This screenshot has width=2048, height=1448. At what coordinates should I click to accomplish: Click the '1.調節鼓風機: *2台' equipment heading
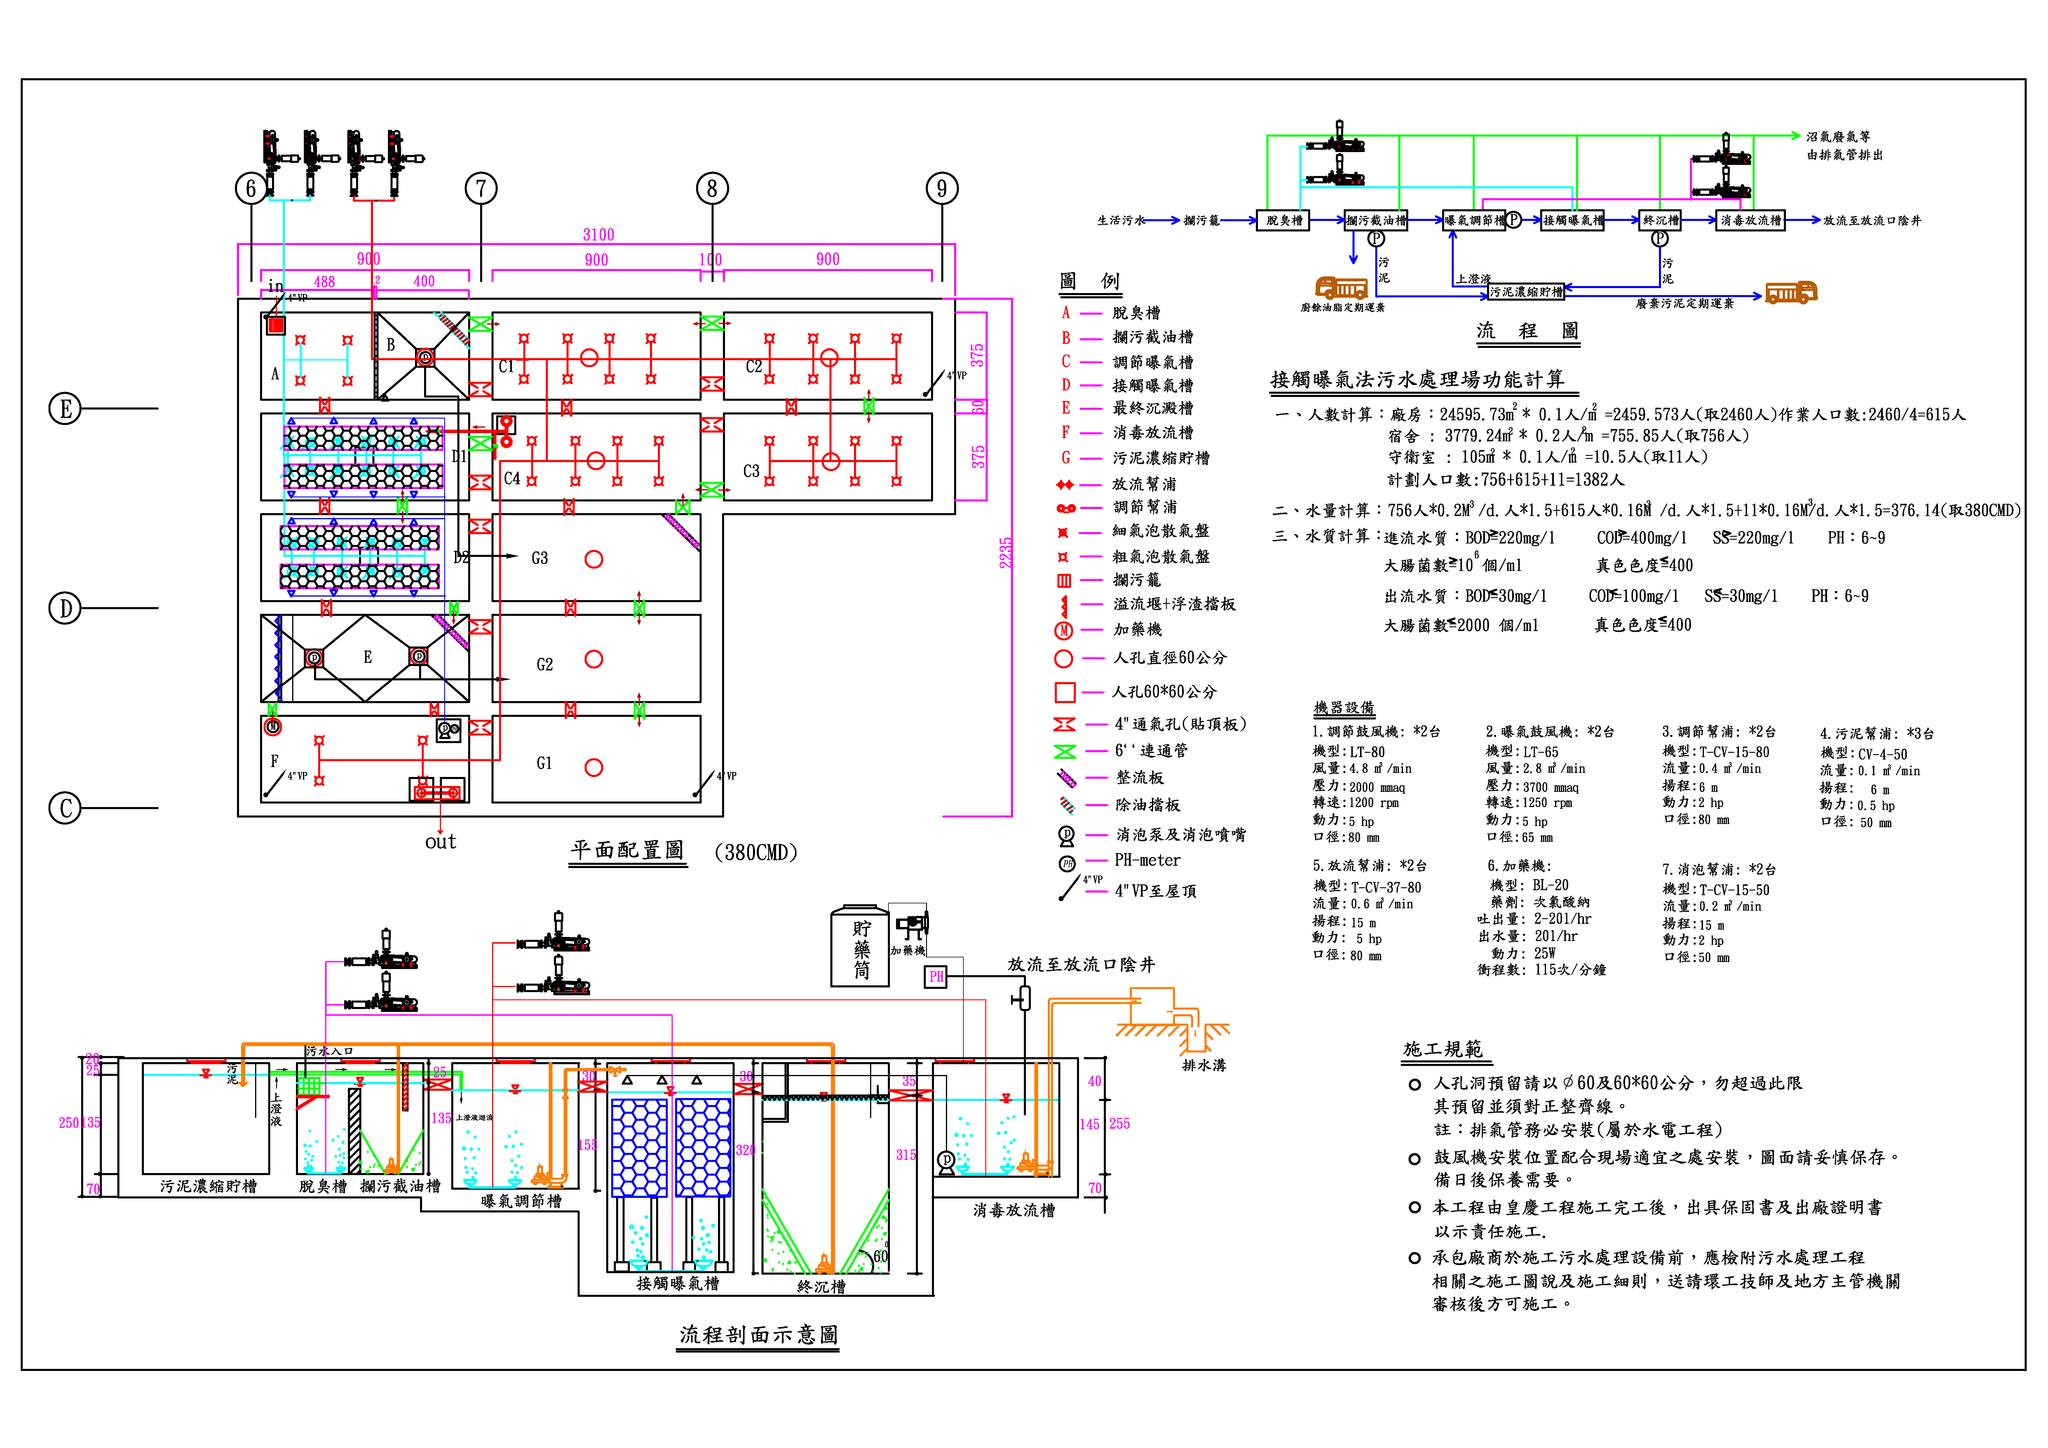1377,732
